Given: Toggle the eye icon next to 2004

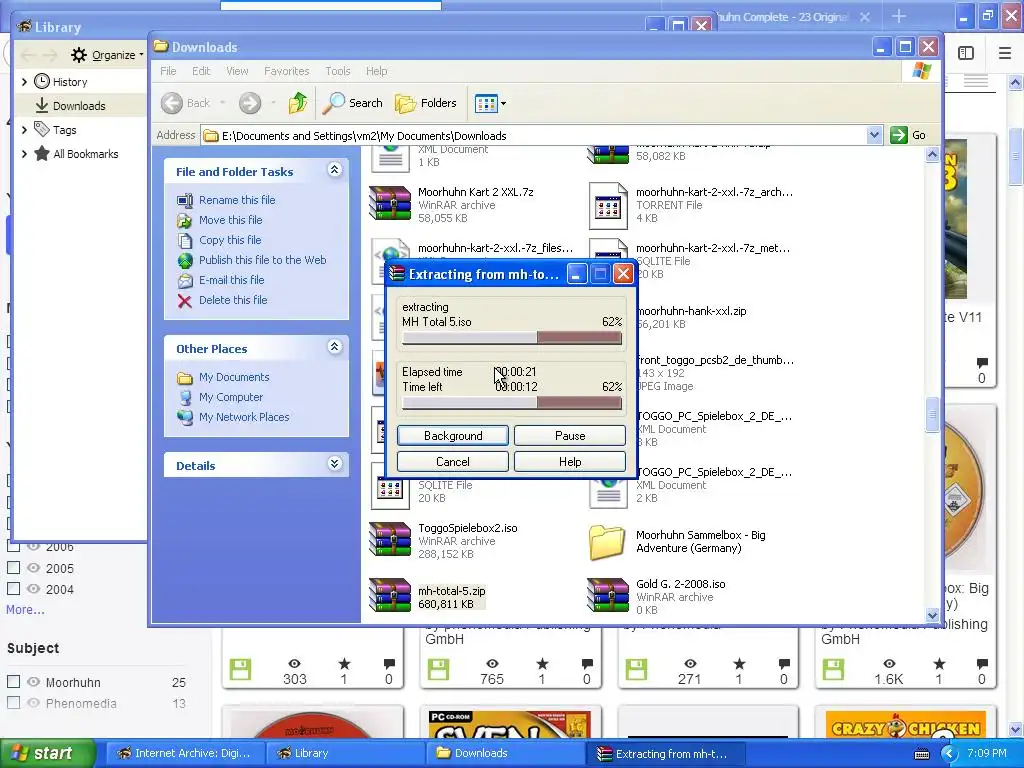Looking at the screenshot, I should (33, 588).
